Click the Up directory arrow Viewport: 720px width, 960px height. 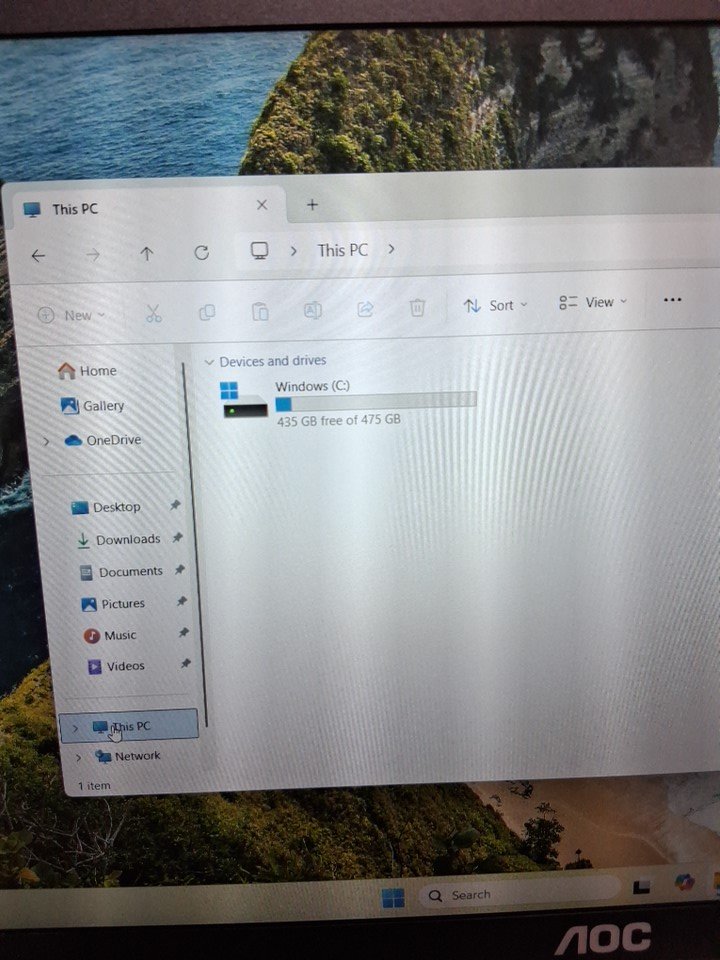click(147, 254)
